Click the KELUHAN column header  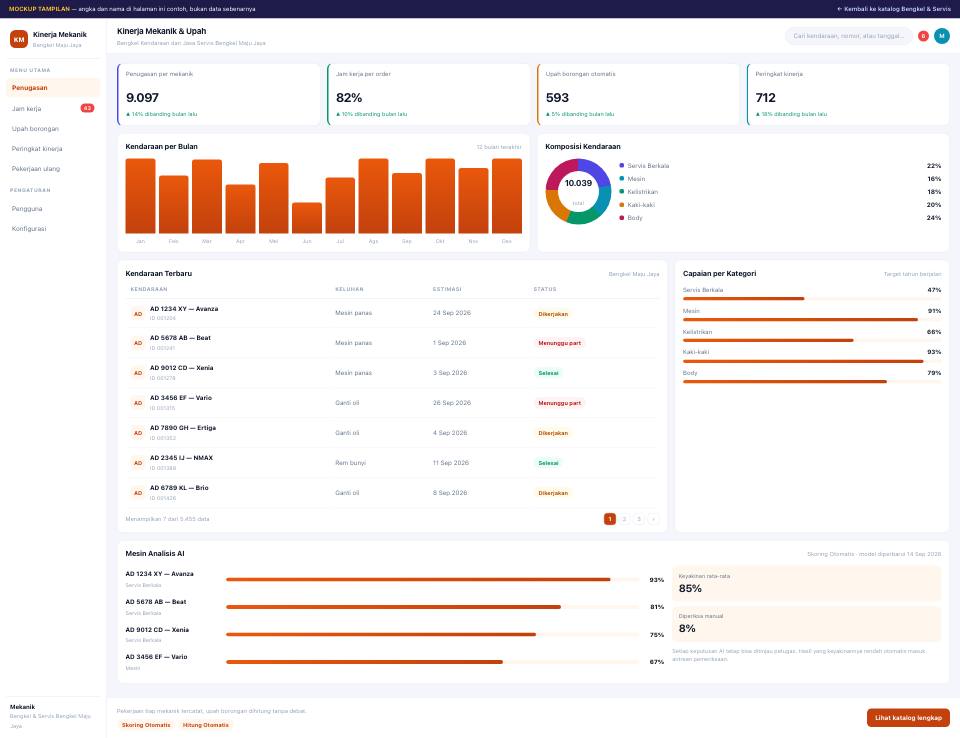350,289
